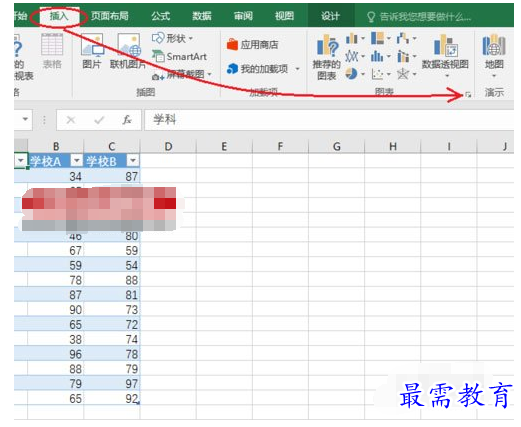Select the cell containing 97

[112, 384]
